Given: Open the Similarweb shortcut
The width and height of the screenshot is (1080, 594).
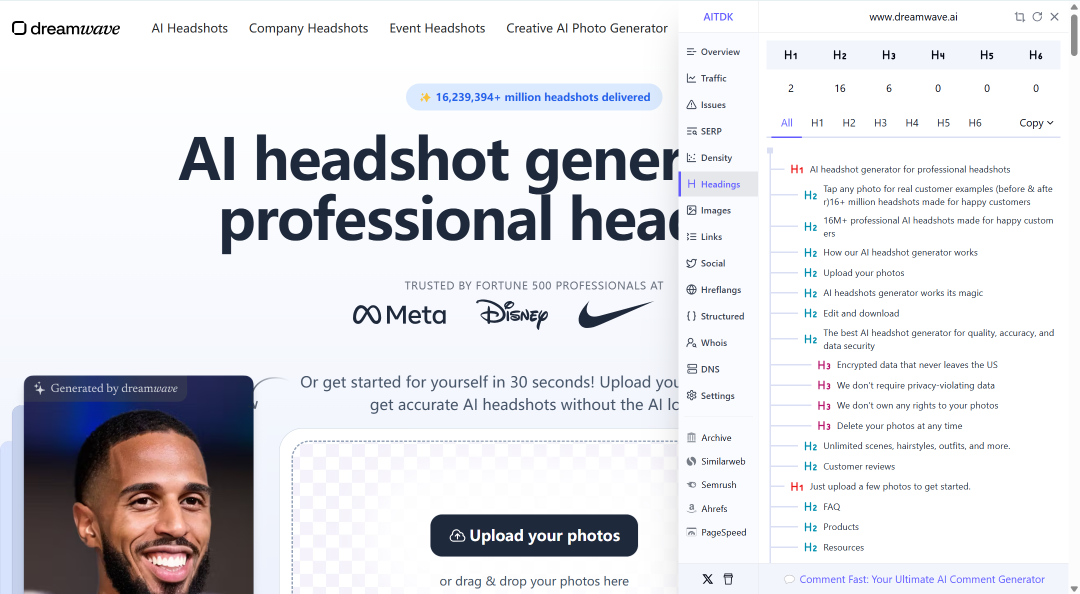Looking at the screenshot, I should coord(716,461).
